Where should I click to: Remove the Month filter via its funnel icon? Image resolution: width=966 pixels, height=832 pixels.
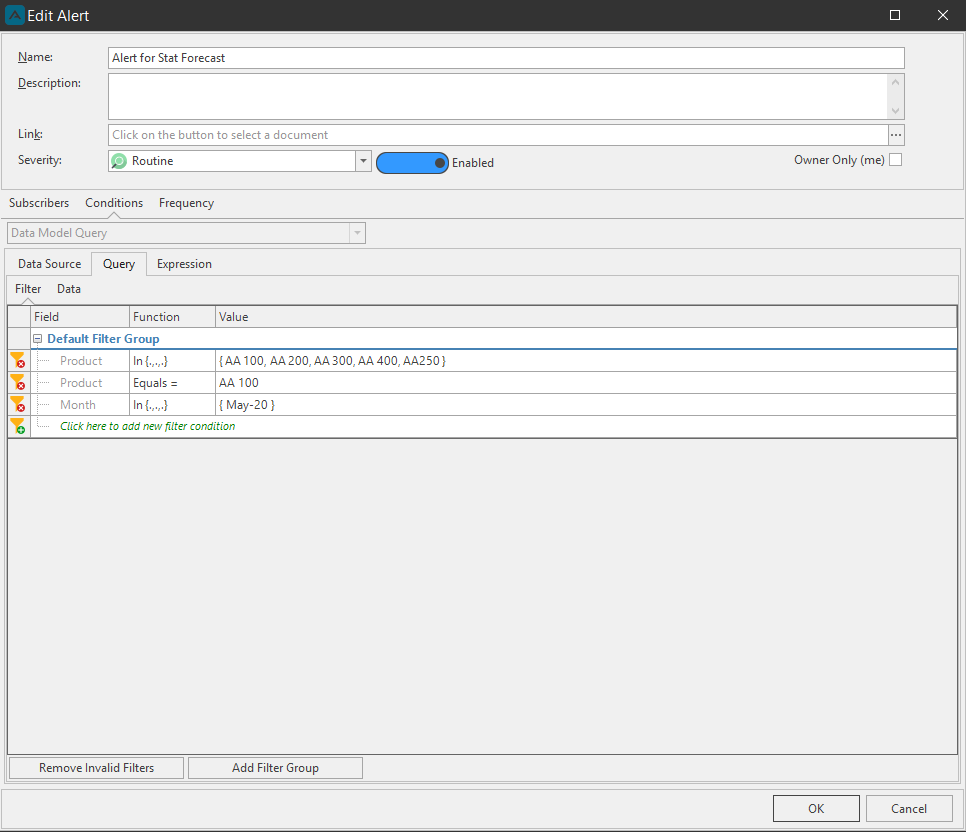point(17,405)
